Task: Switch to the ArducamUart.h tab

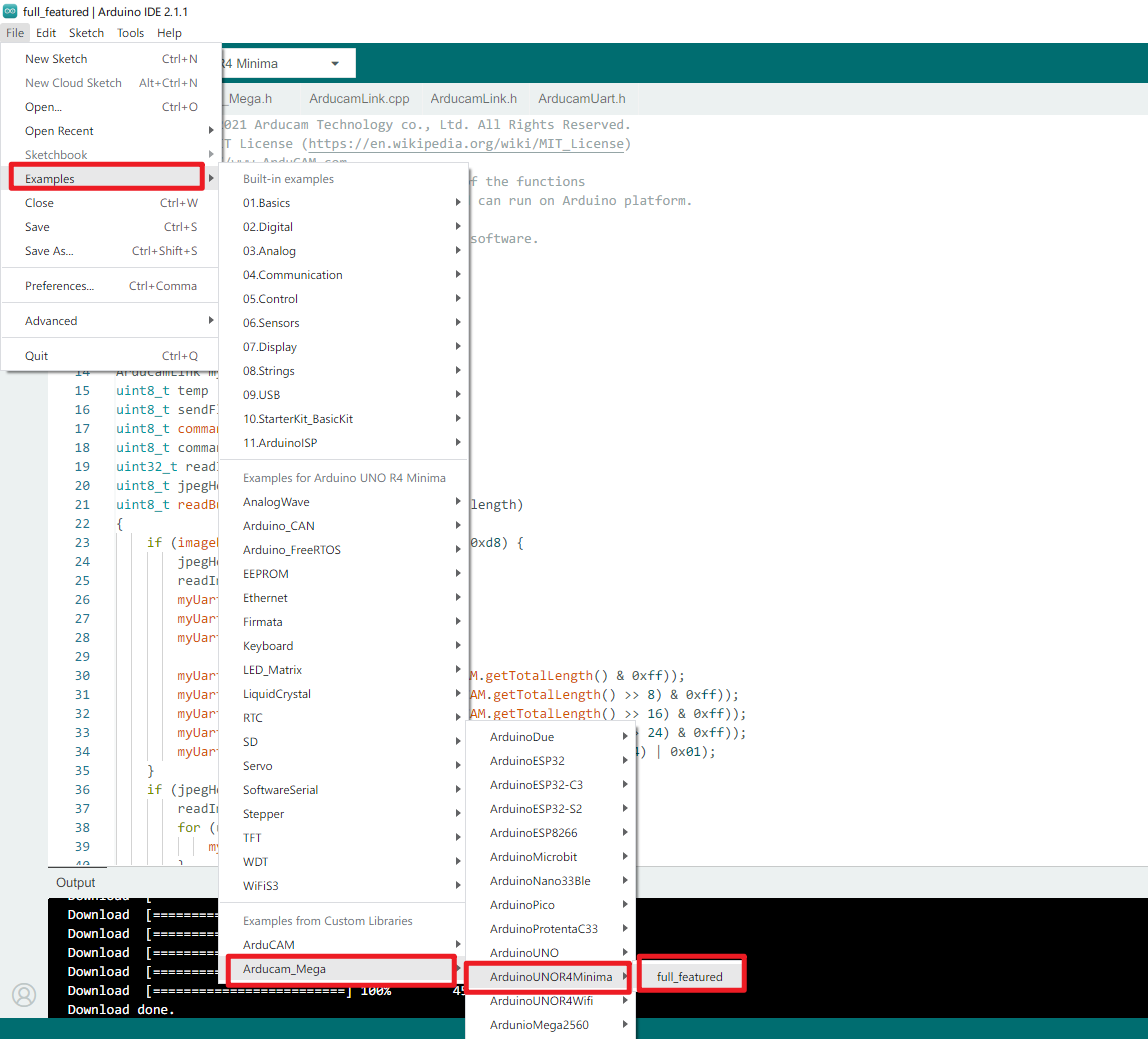Action: [581, 99]
